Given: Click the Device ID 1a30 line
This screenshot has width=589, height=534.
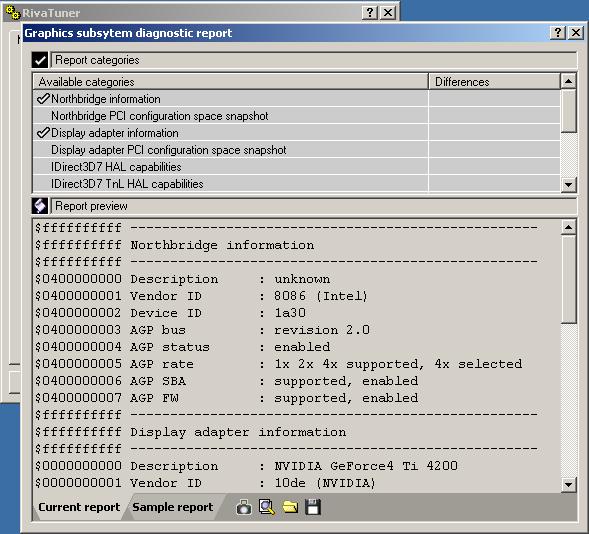Looking at the screenshot, I should tap(171, 313).
